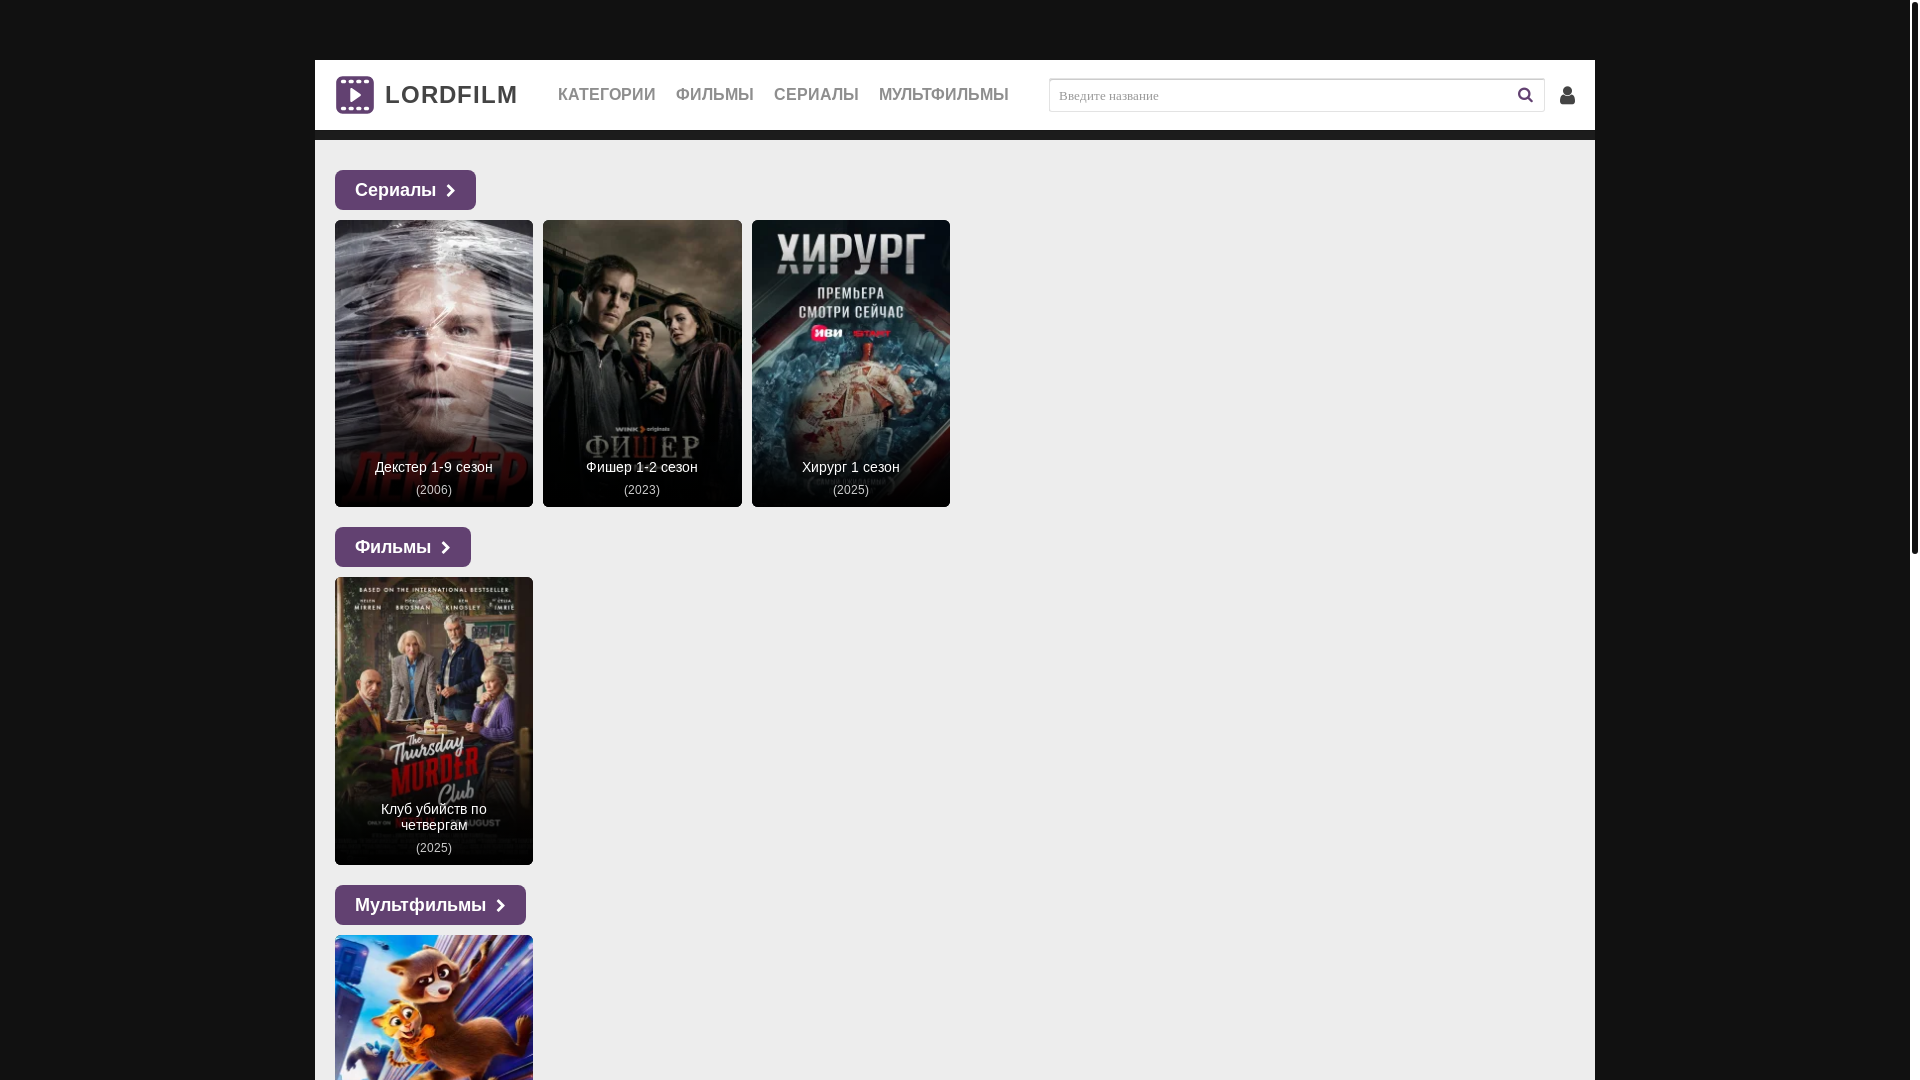1920x1080 pixels.
Task: Open the raccoon cartoon poster
Action: click(x=434, y=1007)
